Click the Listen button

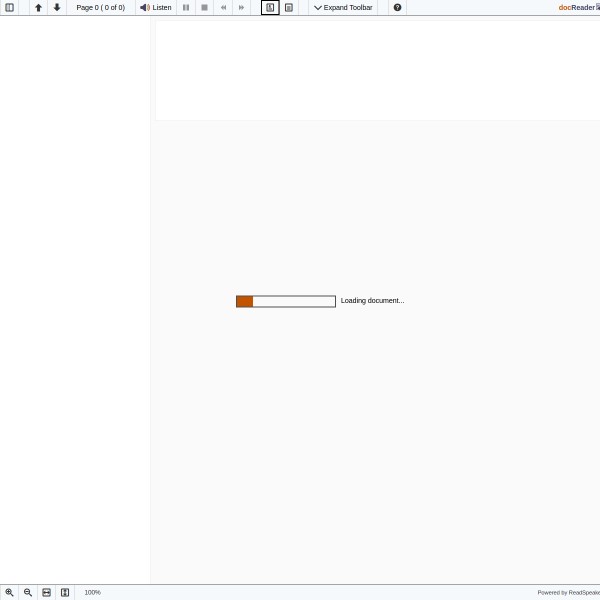(156, 7)
